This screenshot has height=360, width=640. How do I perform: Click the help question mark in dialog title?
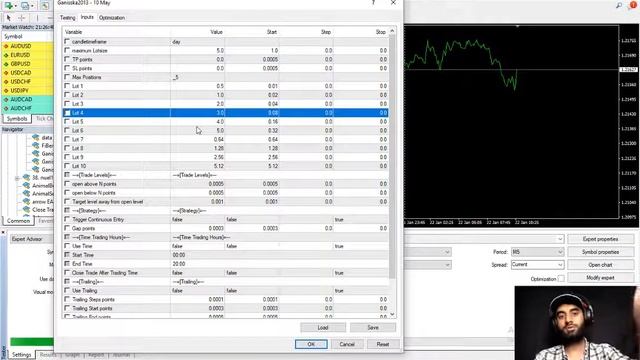[x=373, y=3]
